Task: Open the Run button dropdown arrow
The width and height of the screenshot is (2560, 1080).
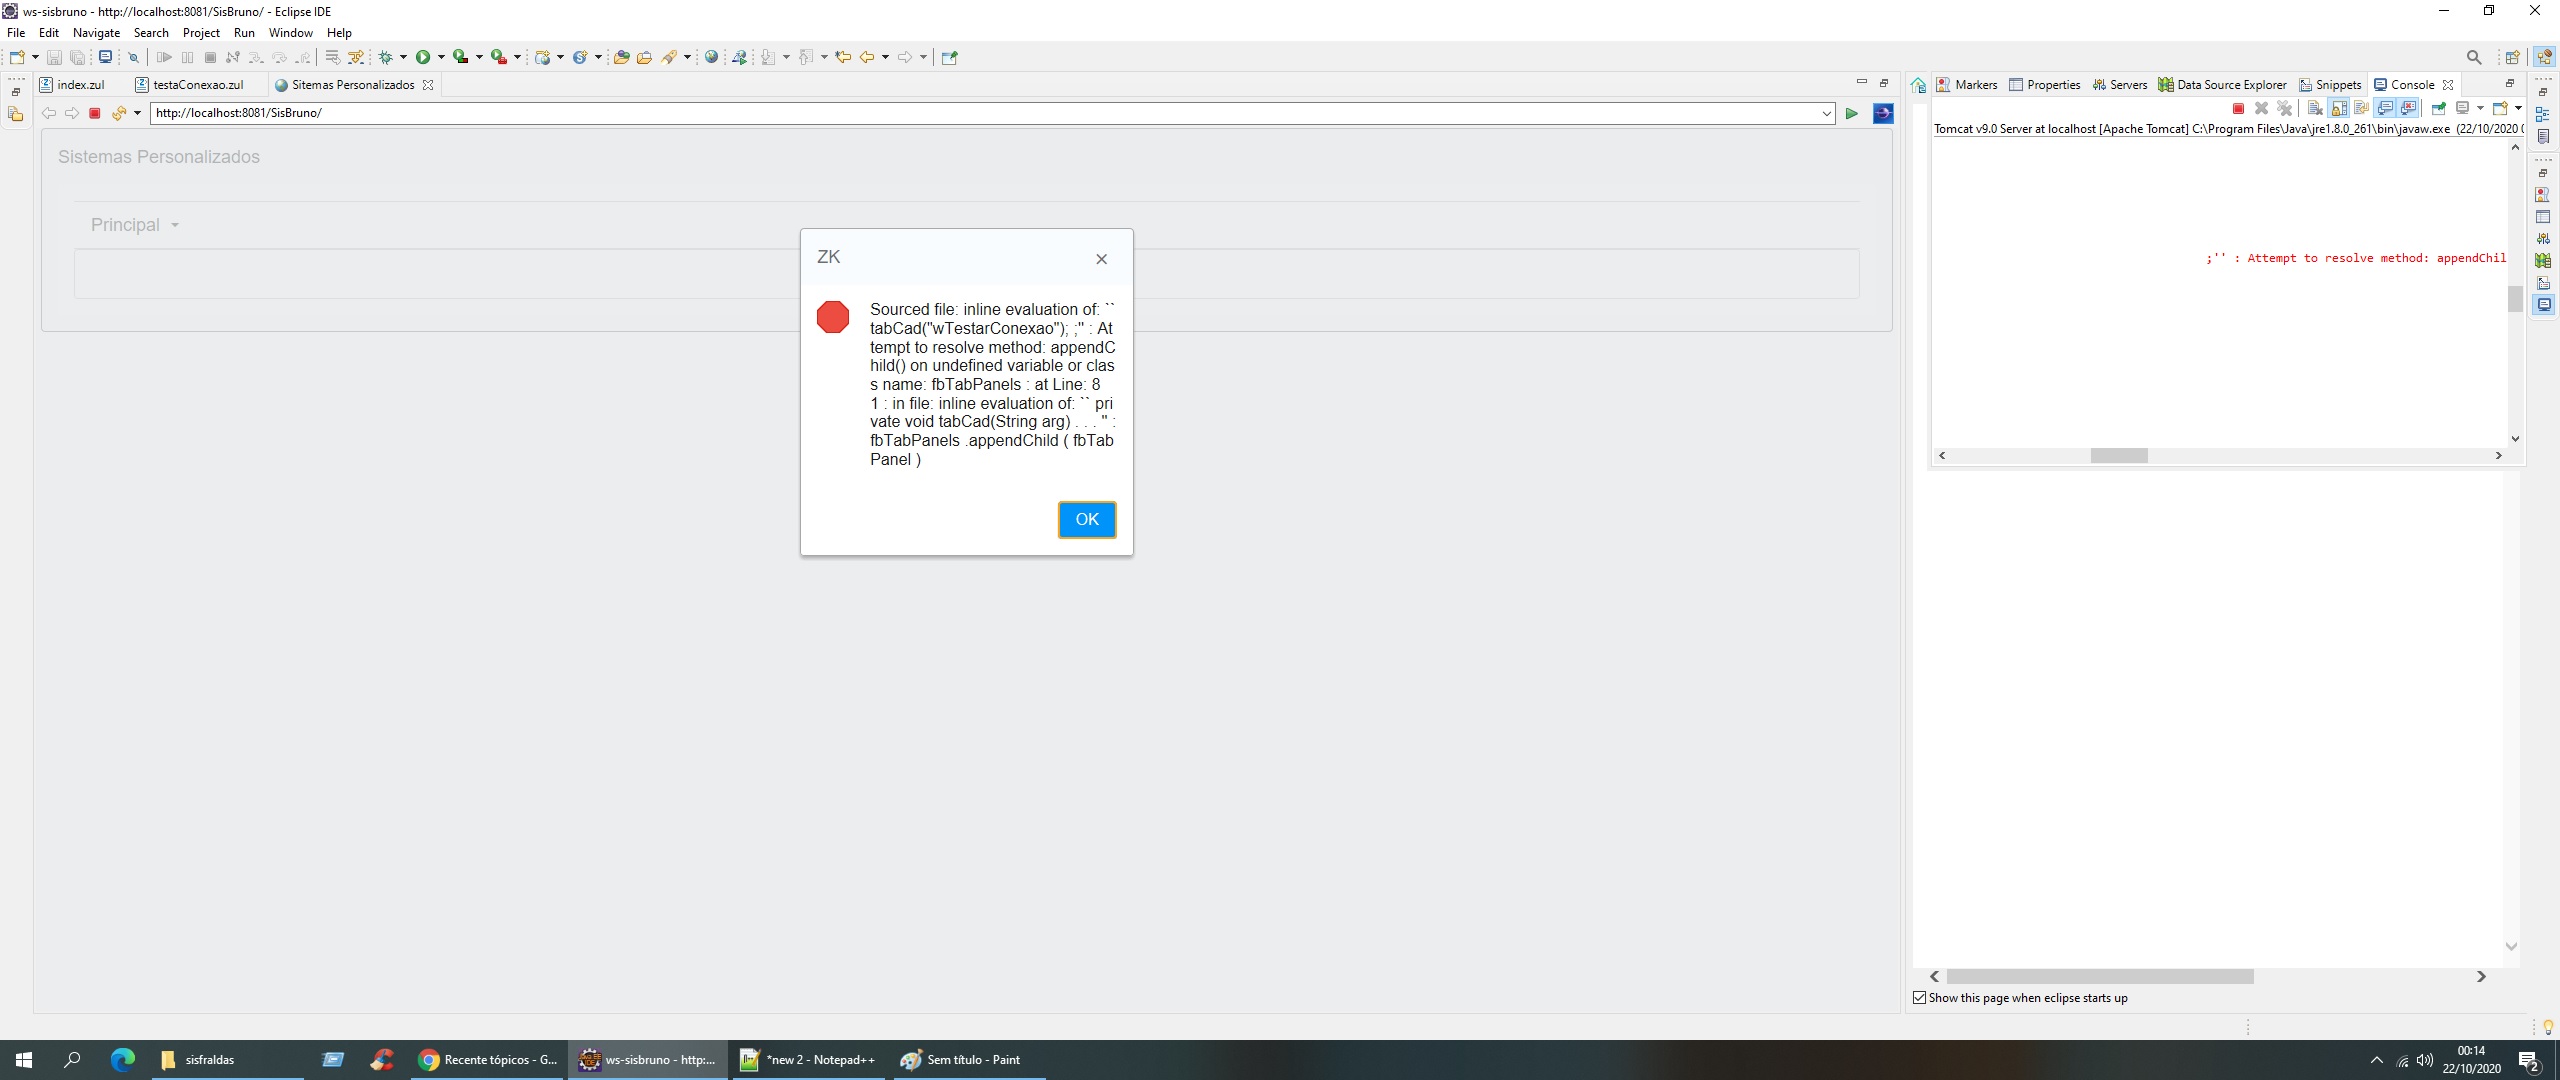Action: (x=440, y=57)
